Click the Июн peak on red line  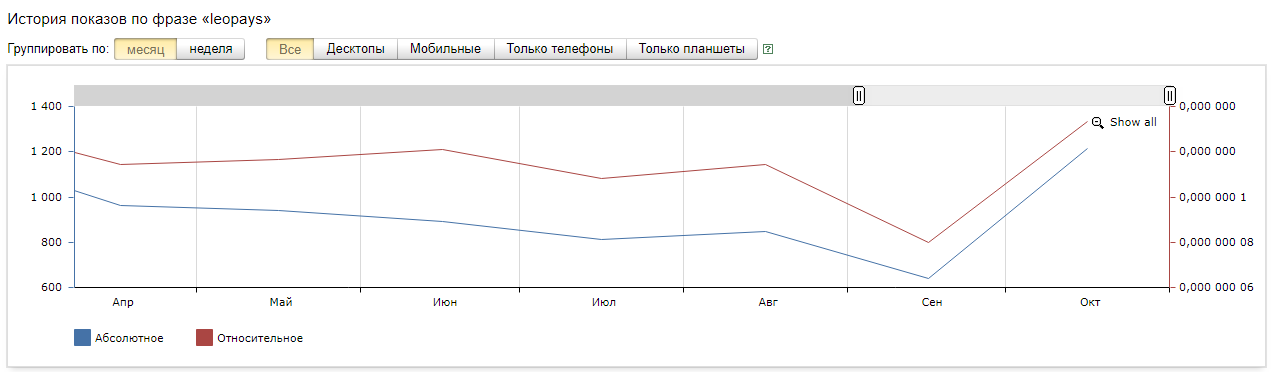click(x=442, y=149)
